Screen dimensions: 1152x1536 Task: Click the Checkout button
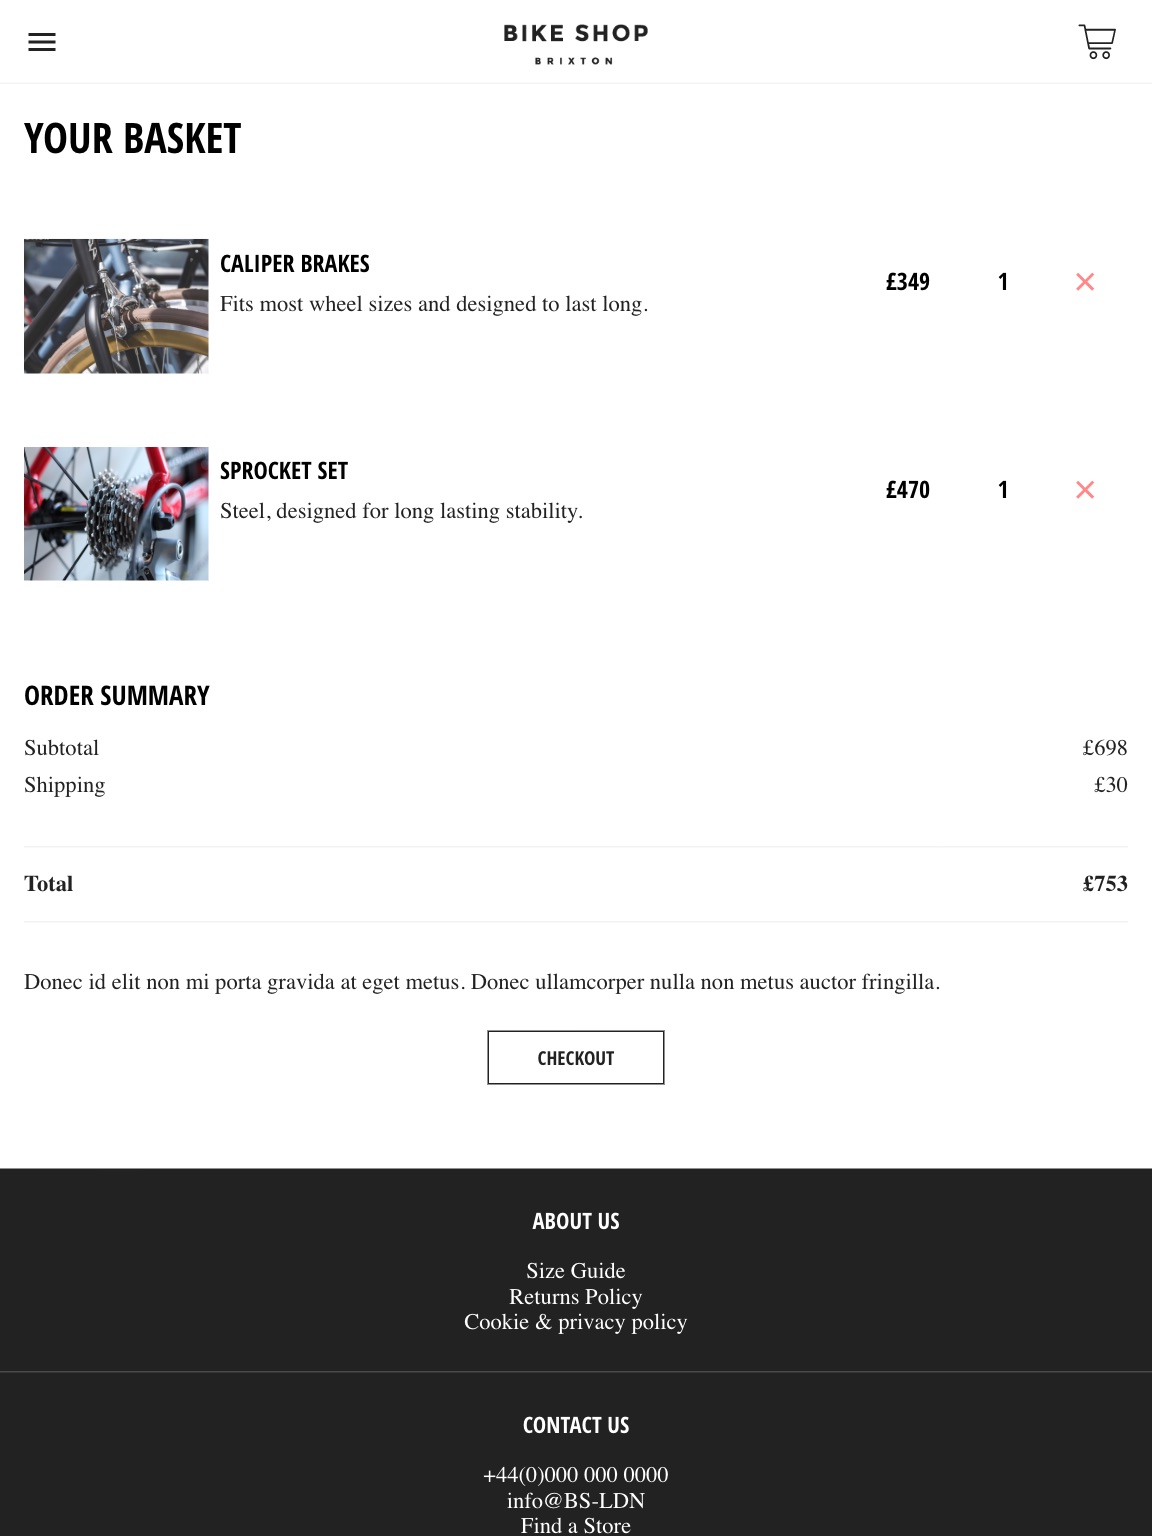576,1057
